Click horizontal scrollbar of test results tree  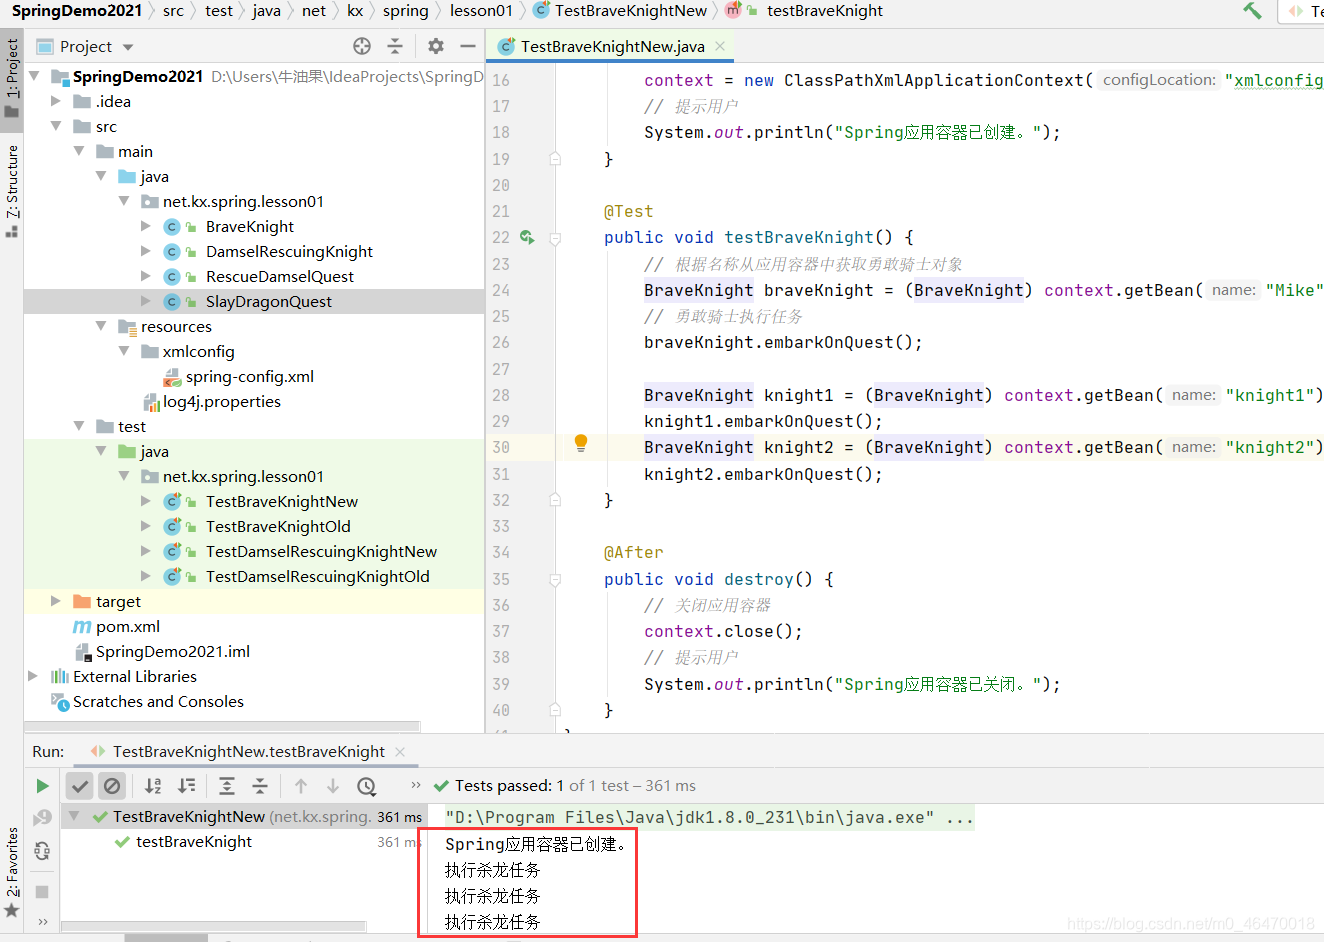point(214,927)
